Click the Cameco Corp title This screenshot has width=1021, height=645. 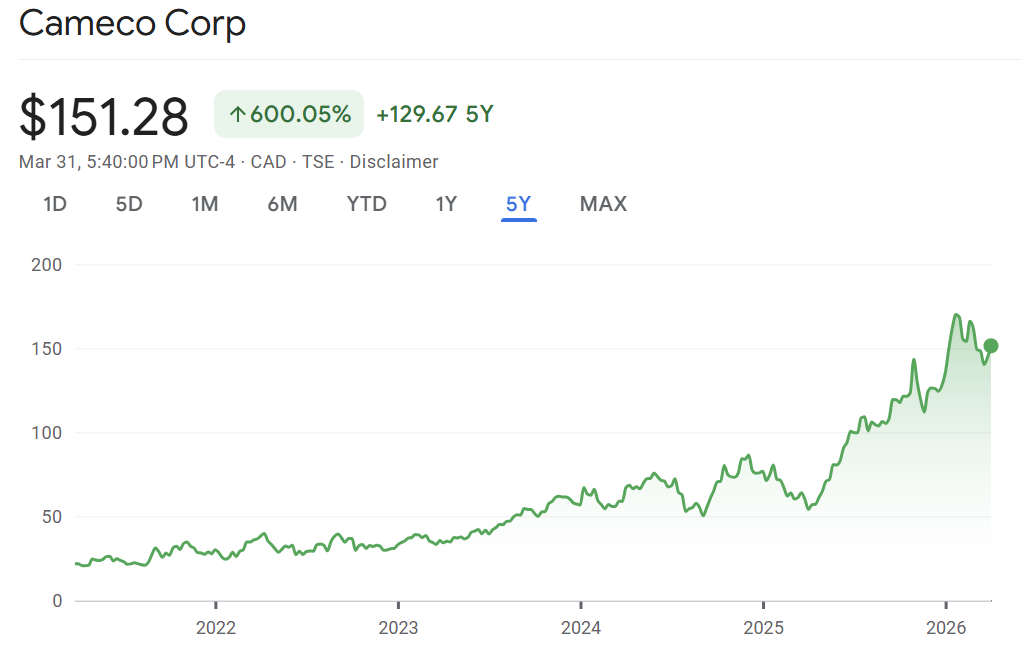[132, 24]
